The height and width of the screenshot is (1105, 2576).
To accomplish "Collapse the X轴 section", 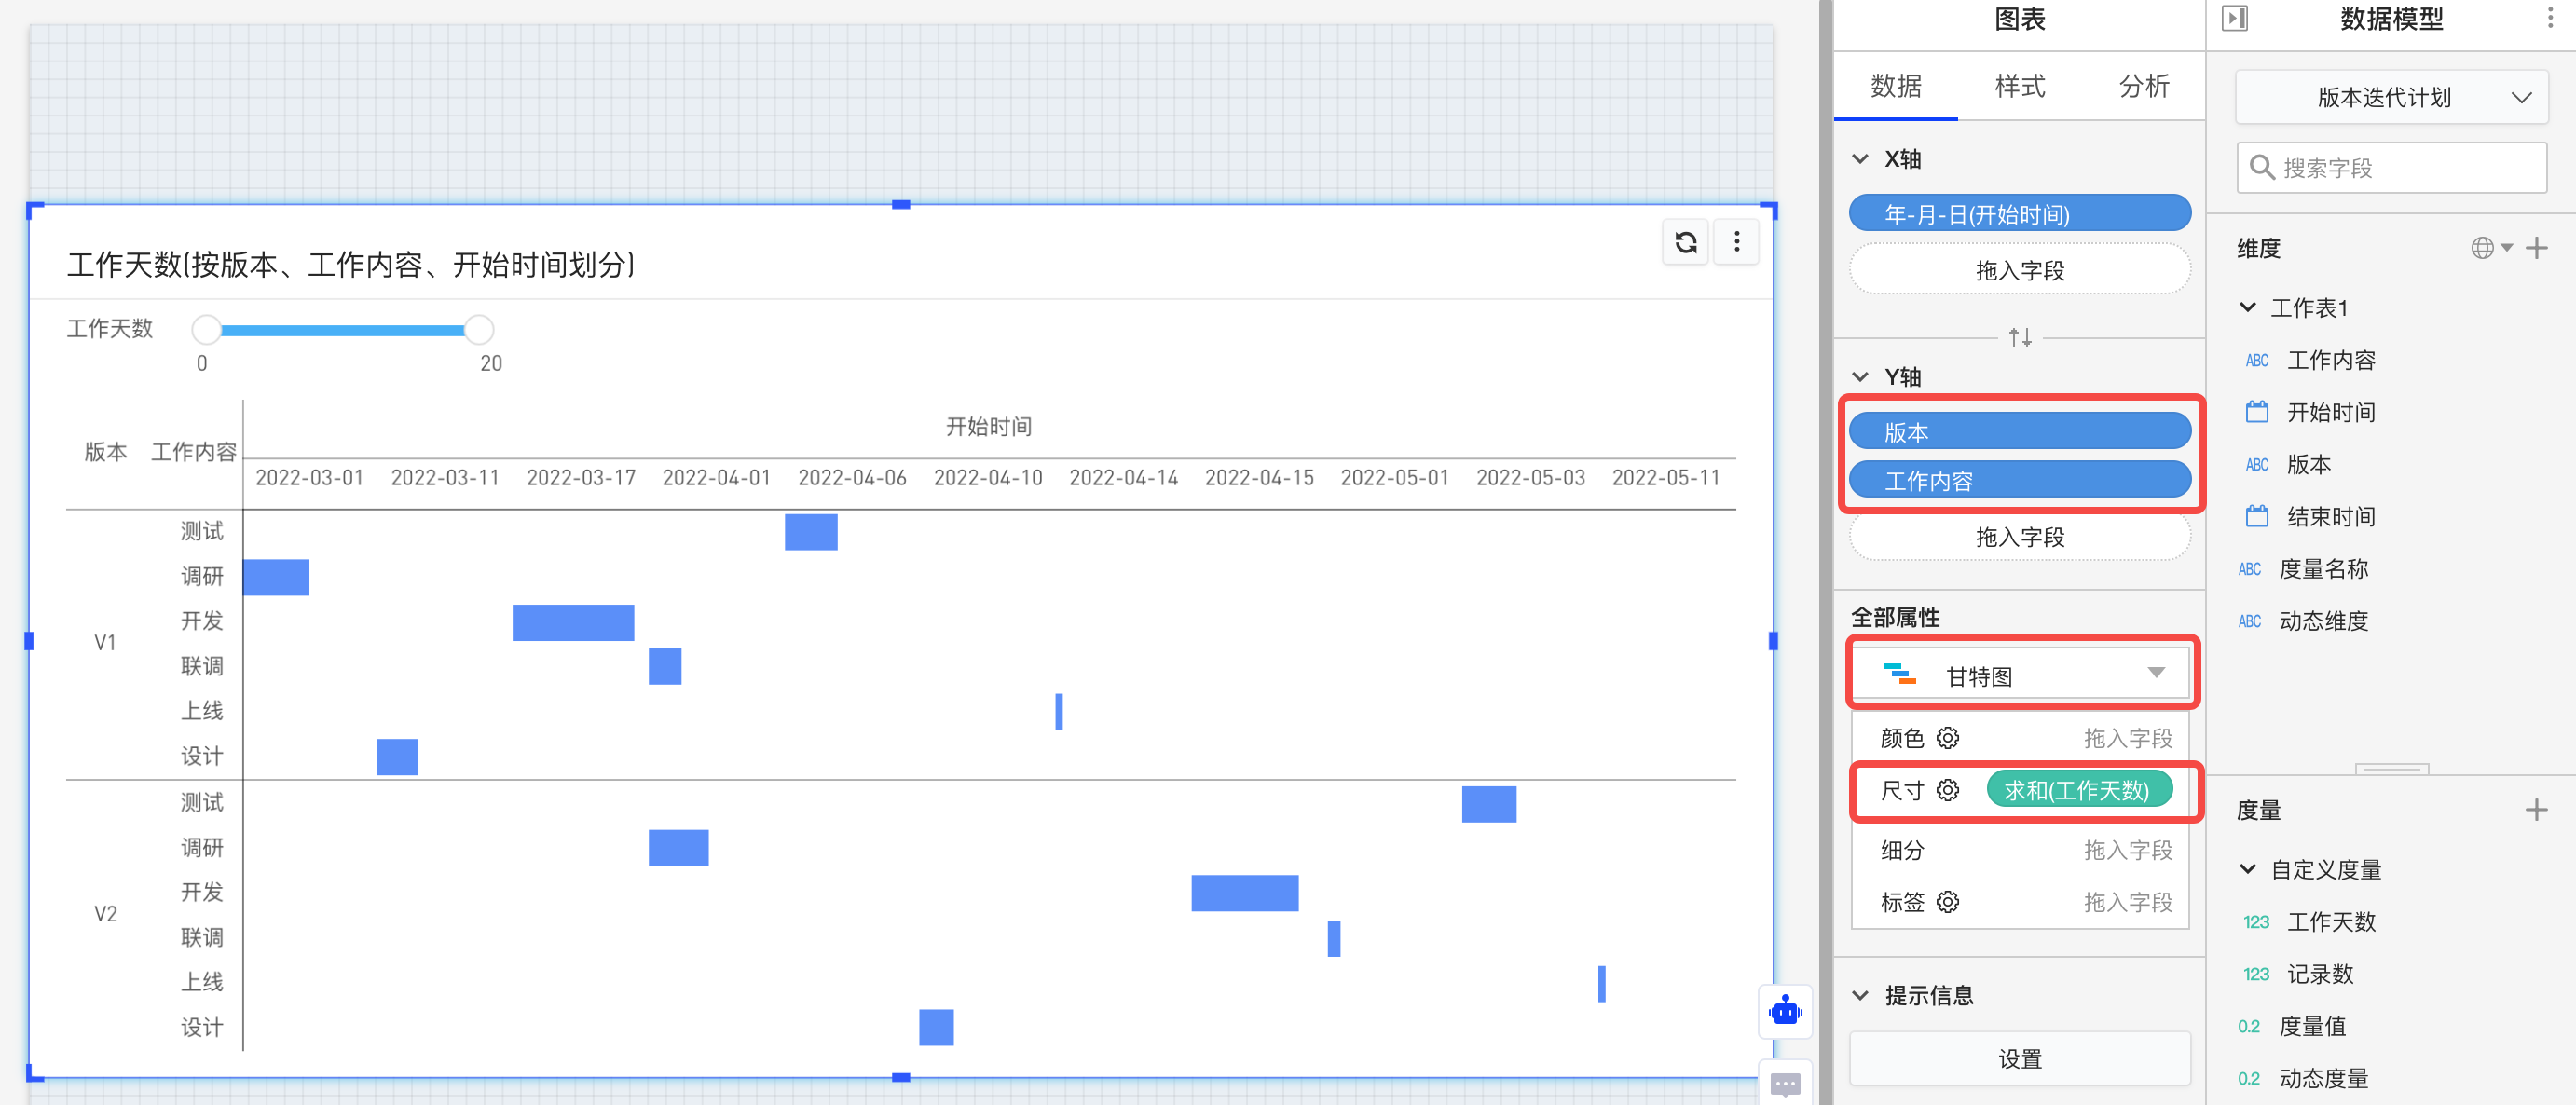I will (x=1860, y=159).
